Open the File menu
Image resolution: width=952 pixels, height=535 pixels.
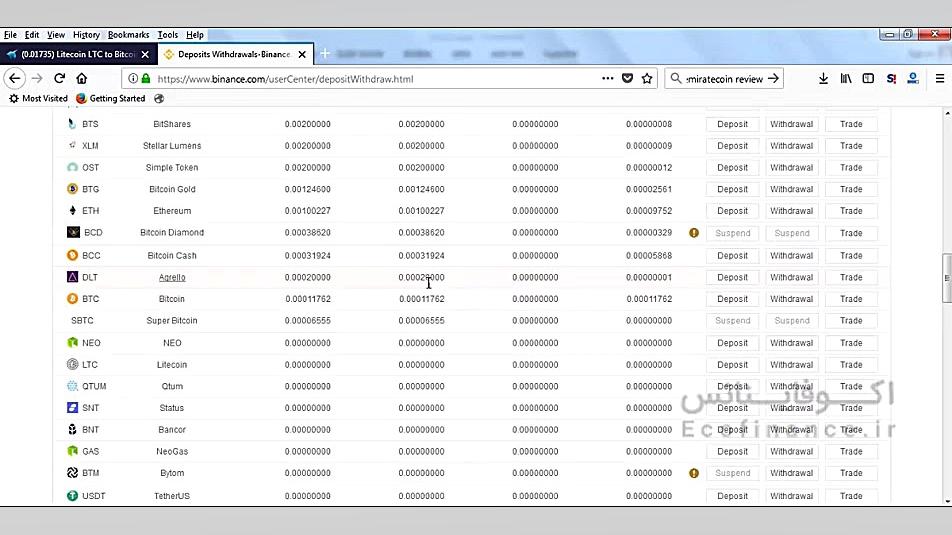coord(10,35)
